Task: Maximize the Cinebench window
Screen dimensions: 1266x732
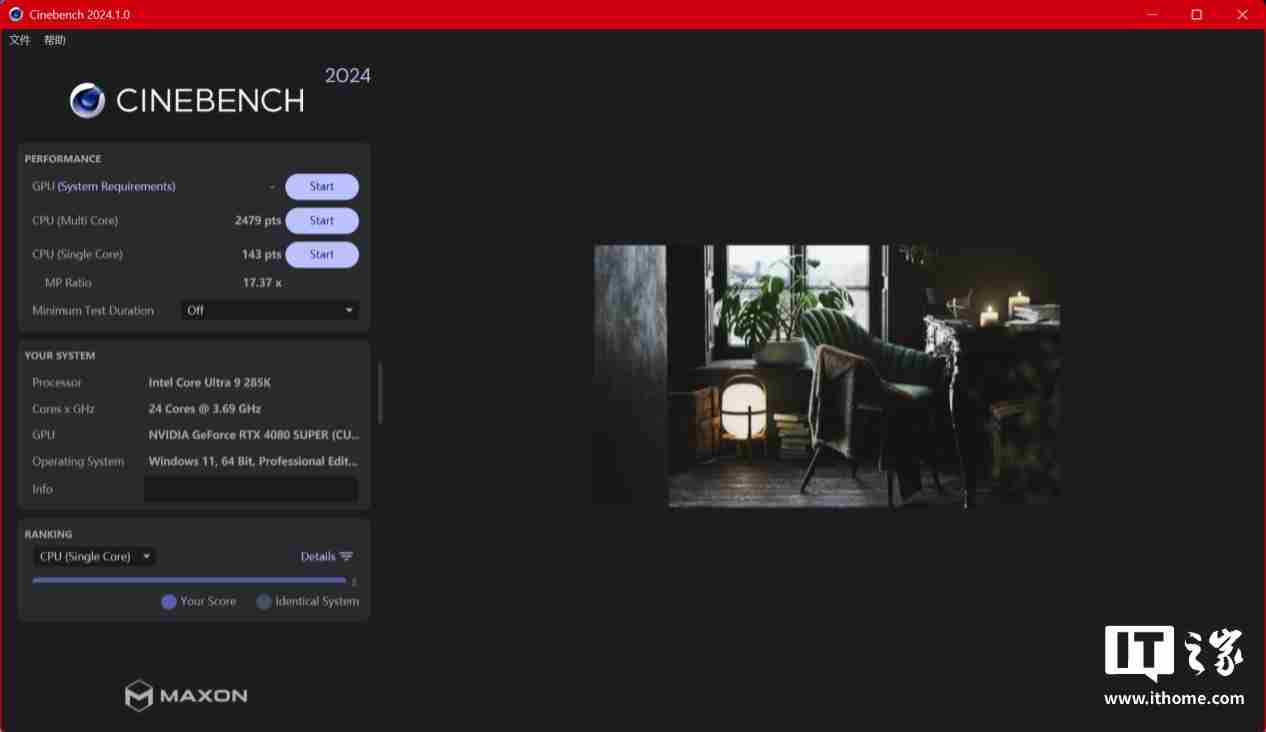Action: tap(1196, 14)
